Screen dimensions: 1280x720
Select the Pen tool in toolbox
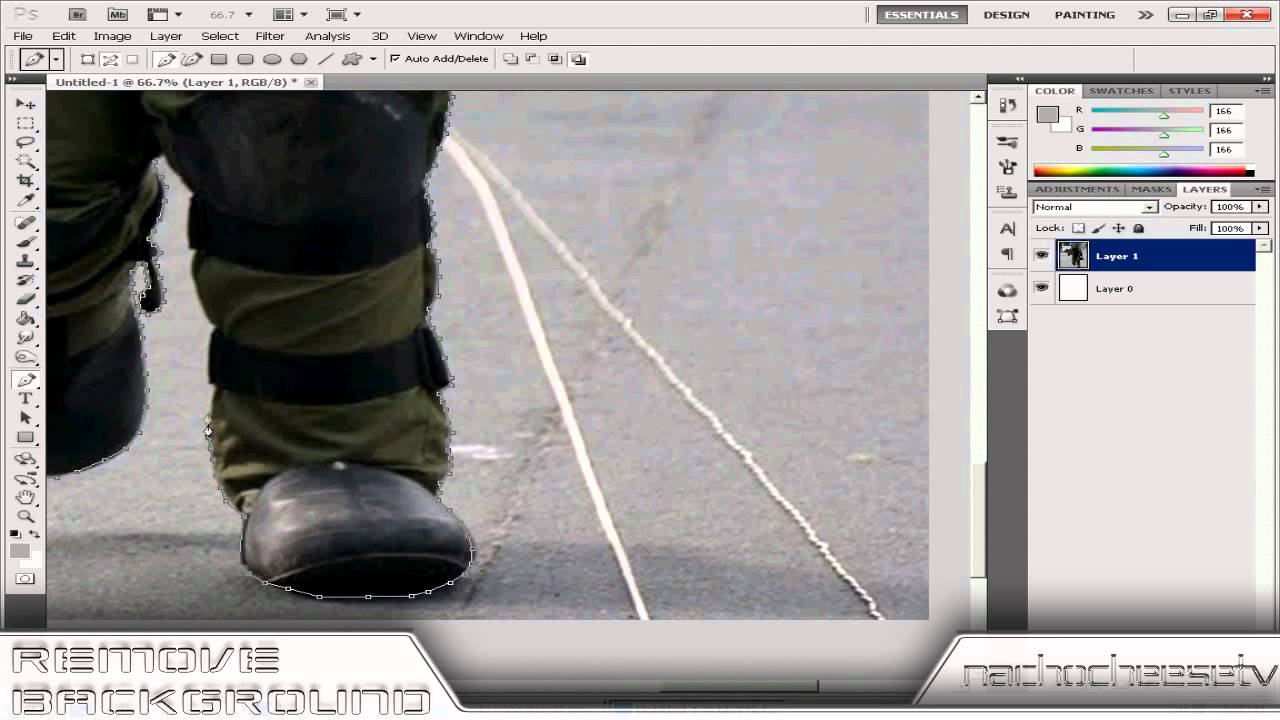pyautogui.click(x=26, y=380)
